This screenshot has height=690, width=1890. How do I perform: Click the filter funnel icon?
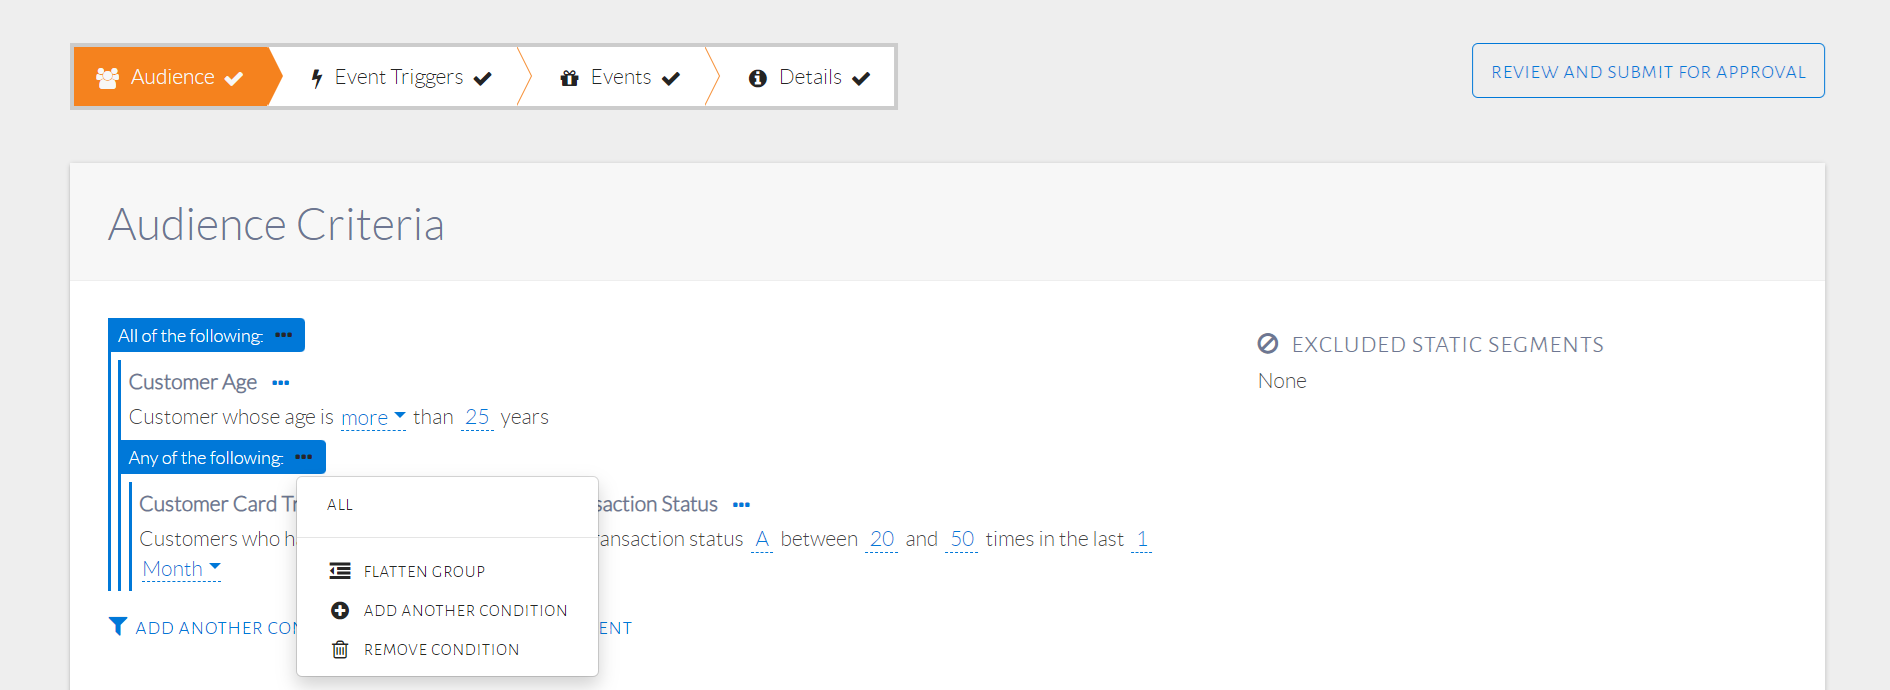[118, 627]
